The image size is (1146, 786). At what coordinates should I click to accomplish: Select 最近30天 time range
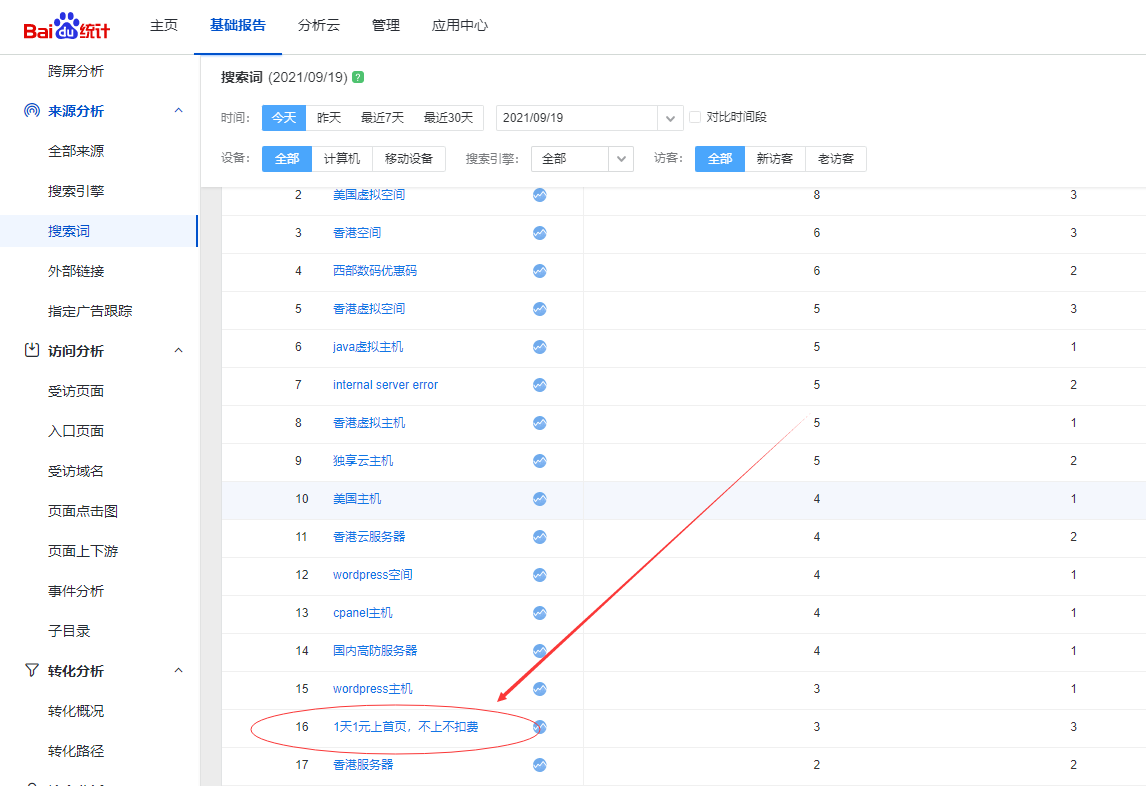point(449,118)
